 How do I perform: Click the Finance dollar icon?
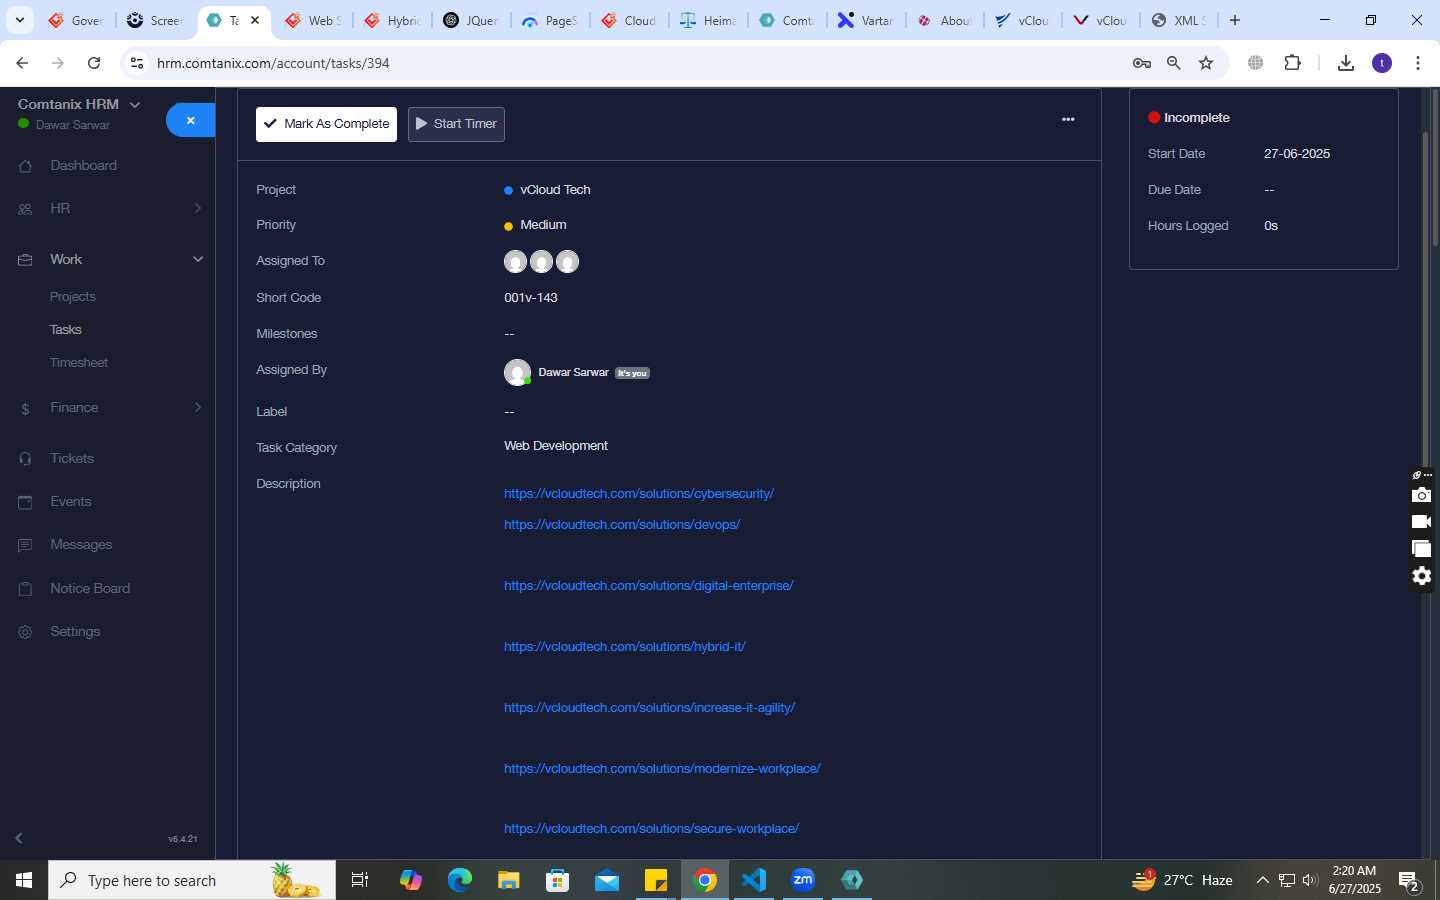tap(25, 409)
